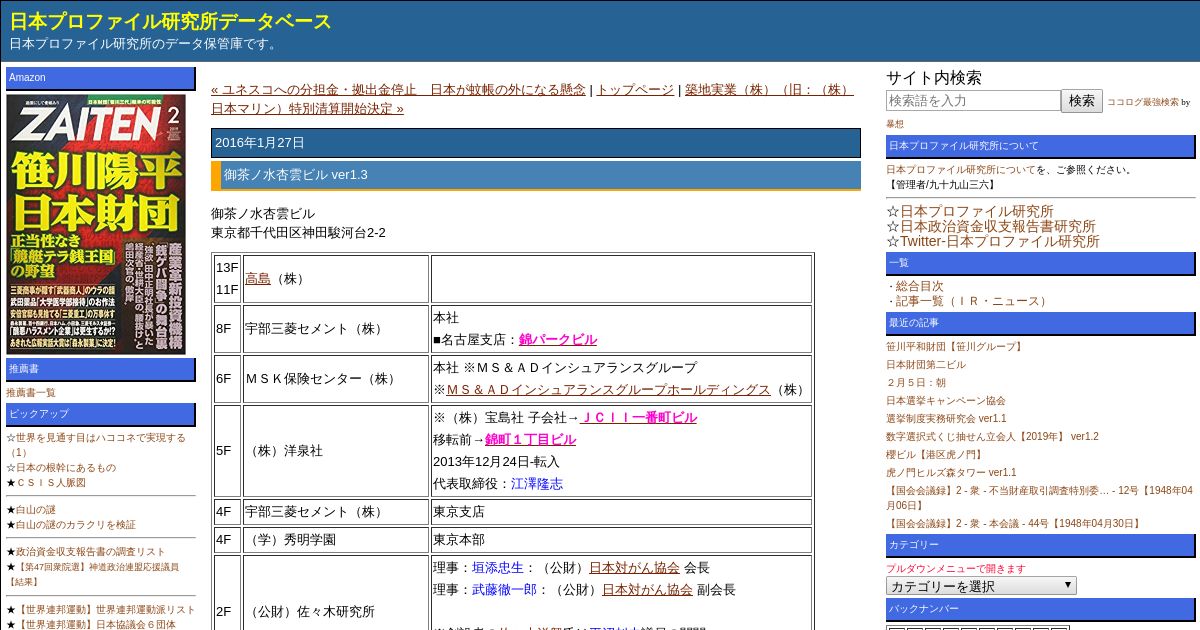Focus the site search input field
Image resolution: width=1200 pixels, height=630 pixels.
pyautogui.click(x=973, y=100)
